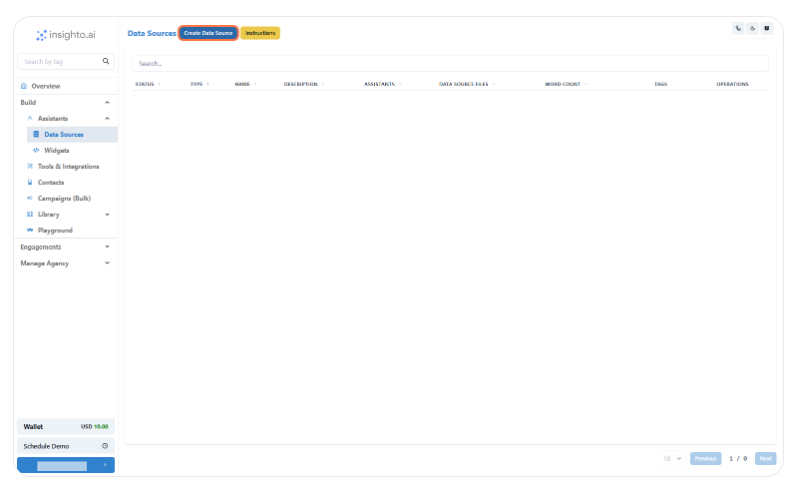789x496 pixels.
Task: Click the Library books icon
Action: coord(30,214)
